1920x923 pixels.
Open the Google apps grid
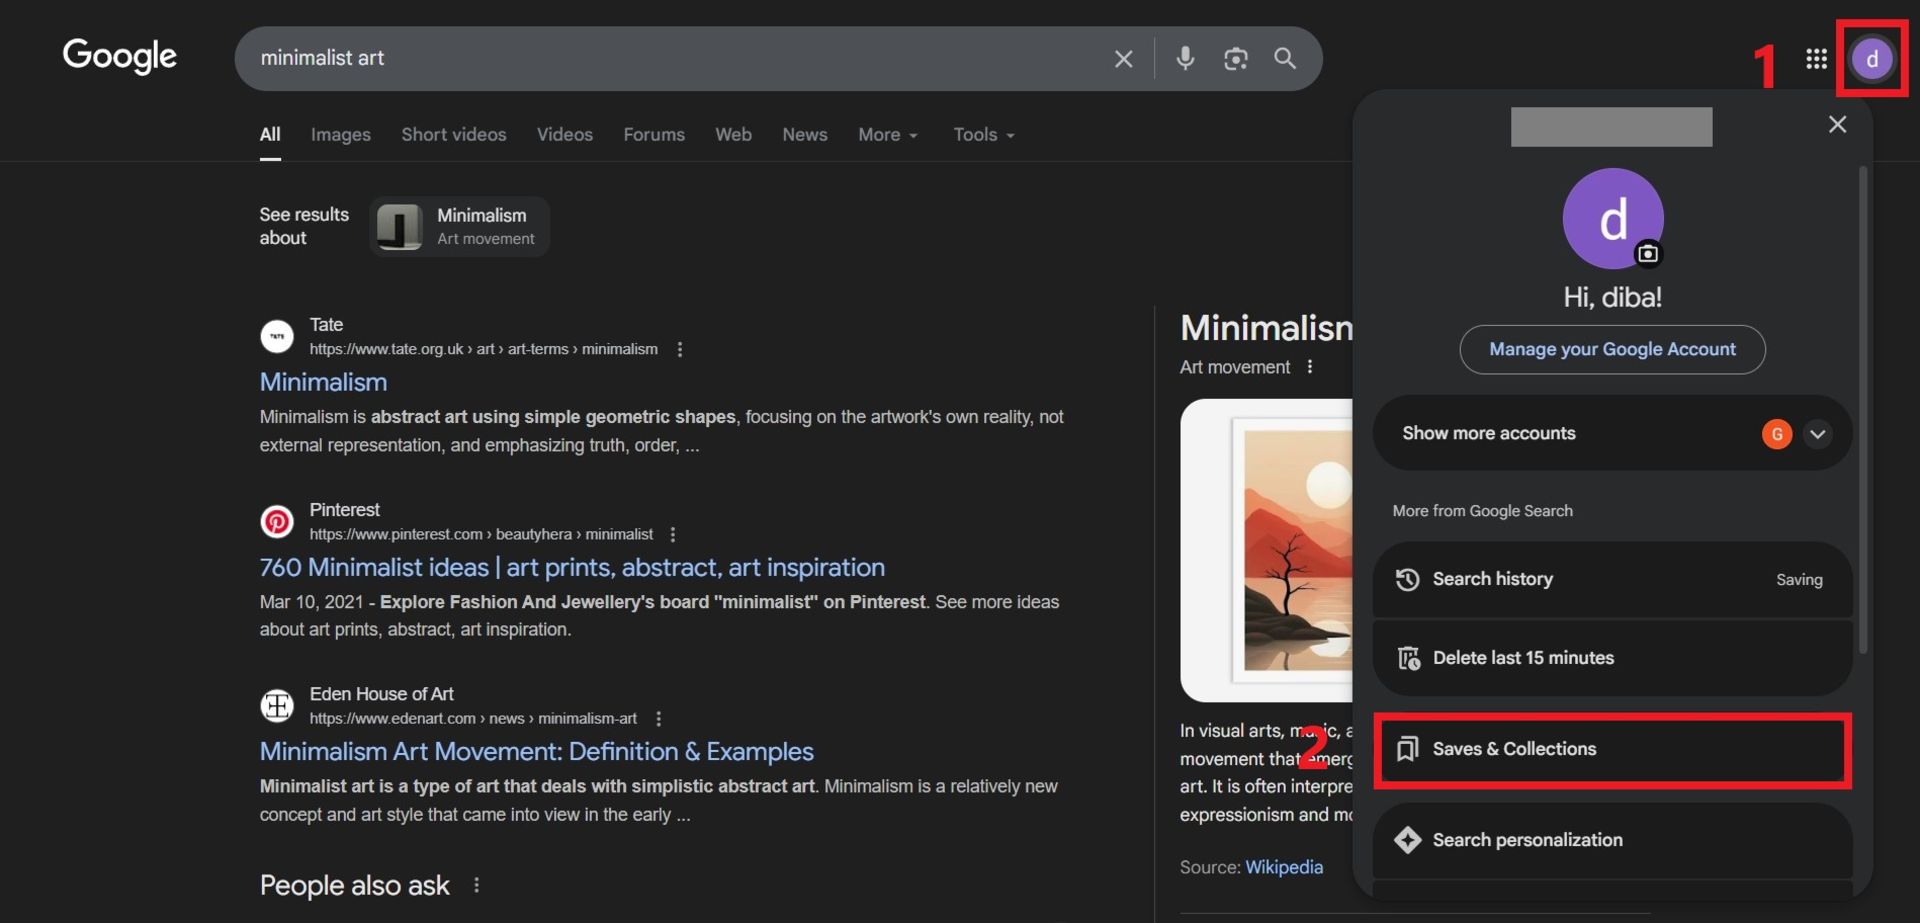click(1816, 59)
